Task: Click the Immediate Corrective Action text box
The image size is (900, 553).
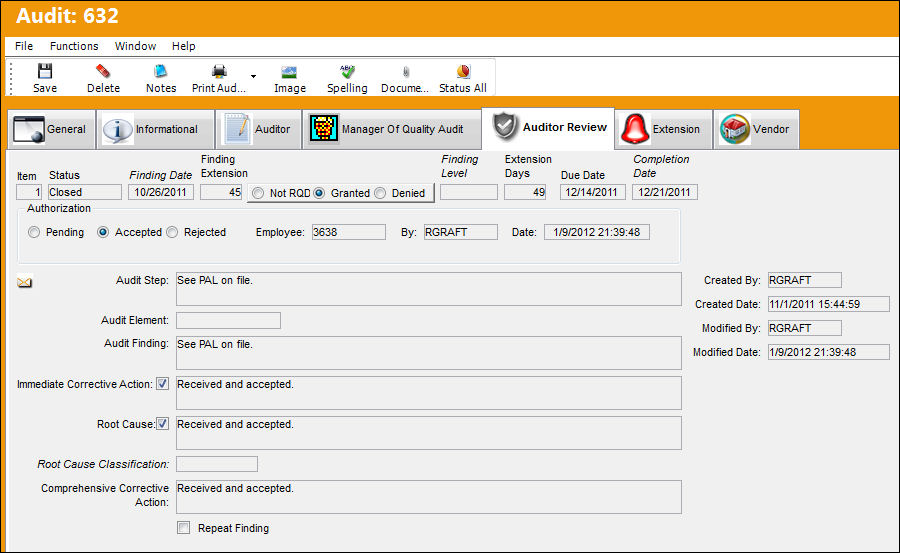Action: (429, 393)
